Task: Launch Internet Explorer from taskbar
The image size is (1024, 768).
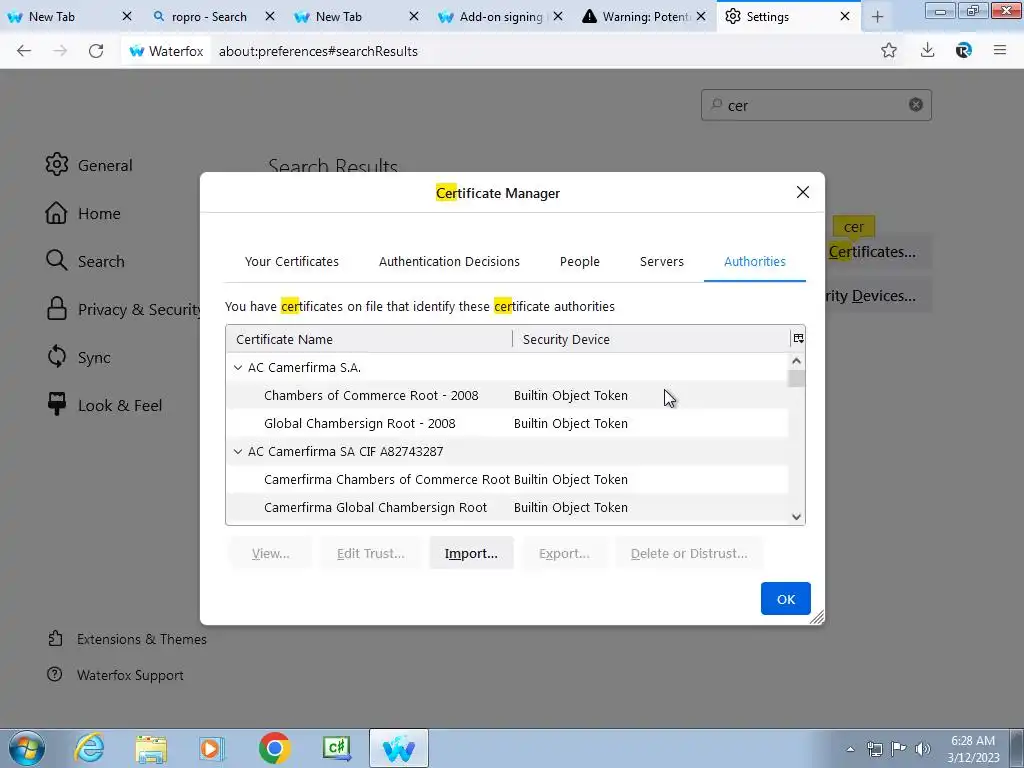Action: click(x=89, y=748)
